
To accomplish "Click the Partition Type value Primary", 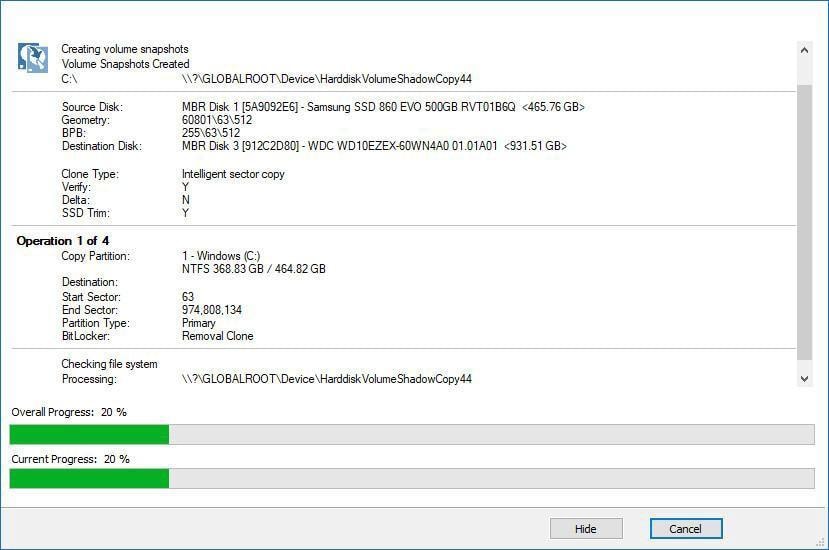I will pos(199,323).
